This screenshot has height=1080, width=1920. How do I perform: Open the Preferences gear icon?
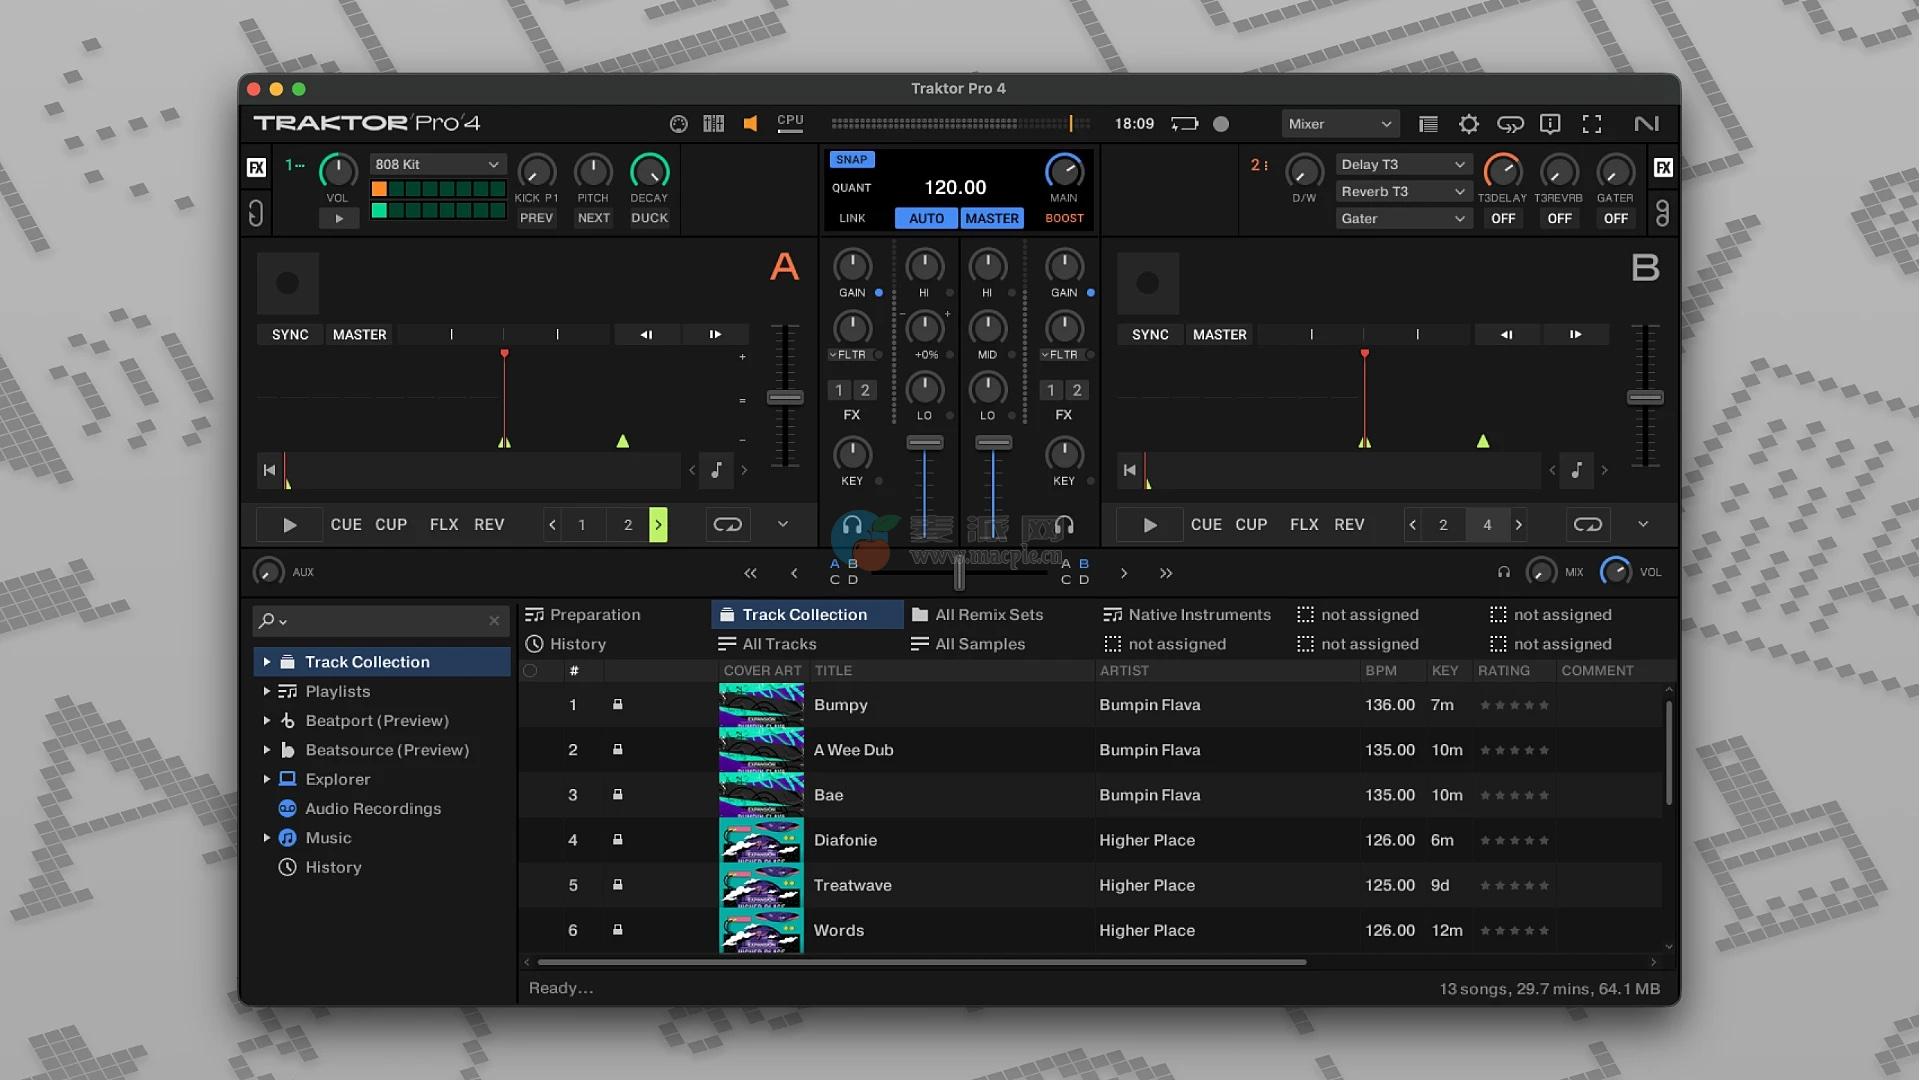tap(1468, 124)
